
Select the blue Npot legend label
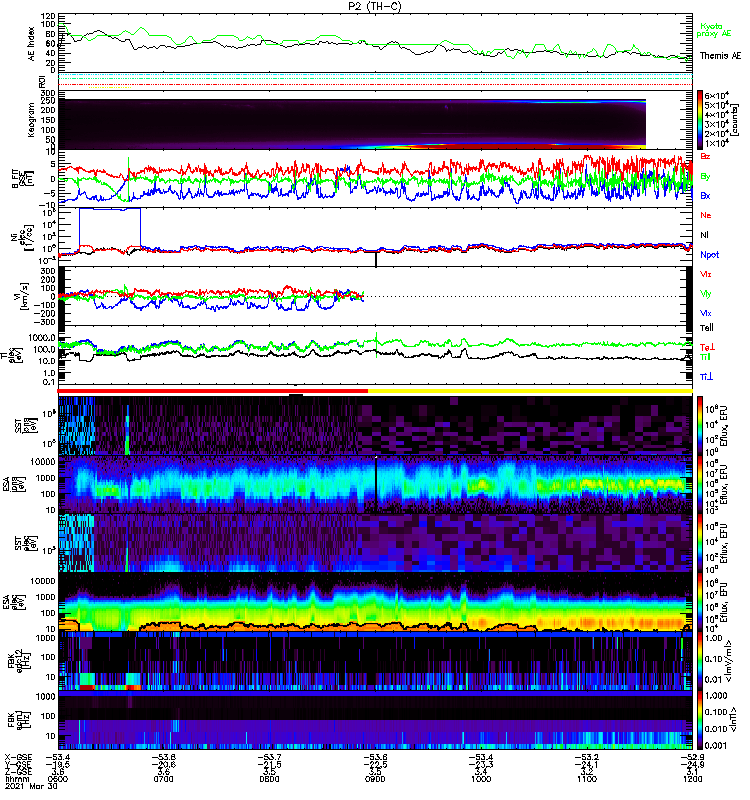[x=709, y=255]
